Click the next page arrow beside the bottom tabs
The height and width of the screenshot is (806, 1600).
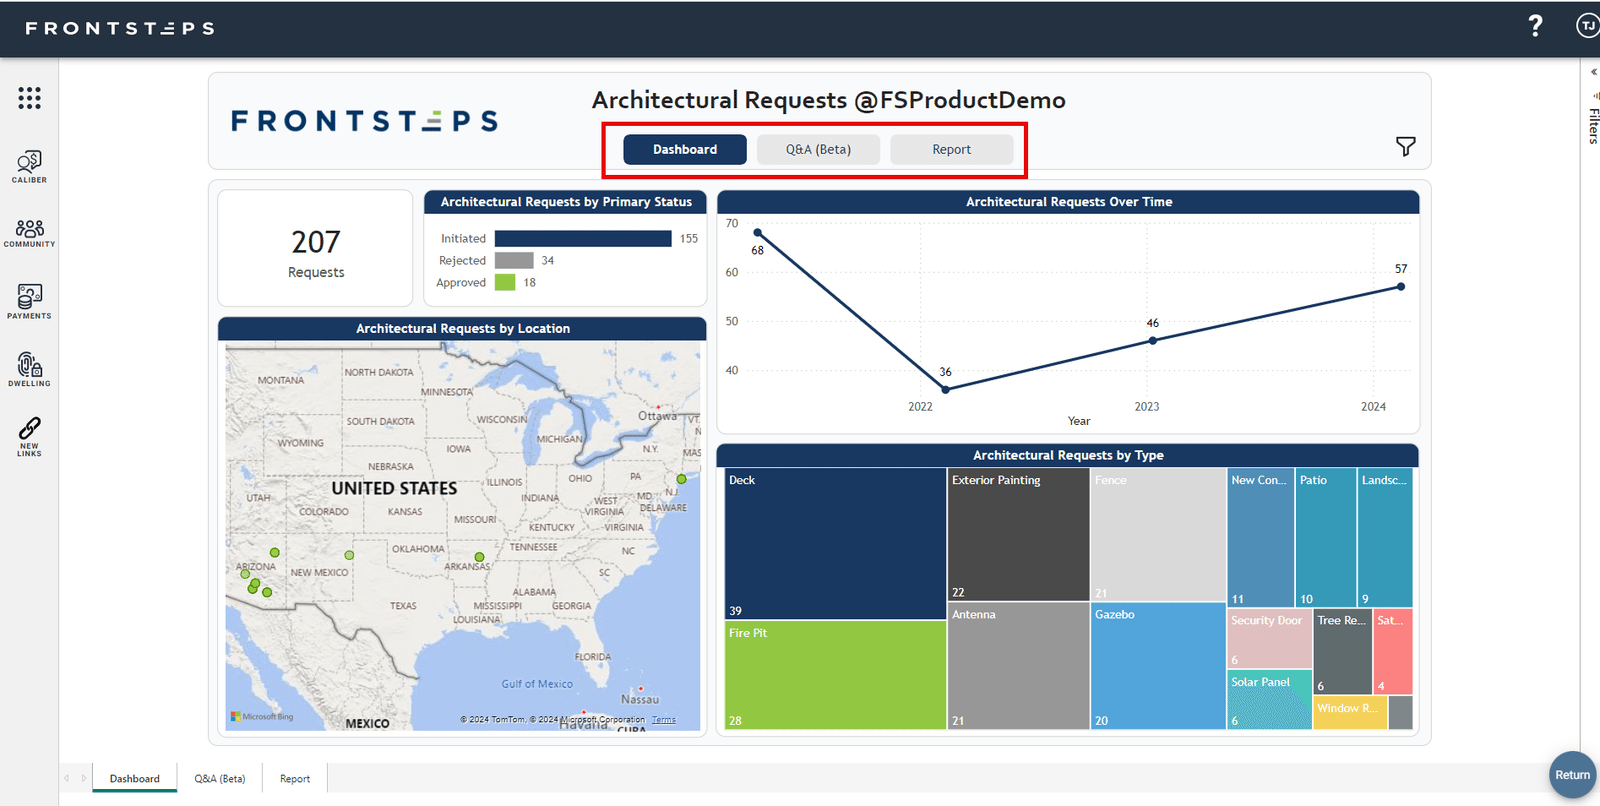[84, 778]
